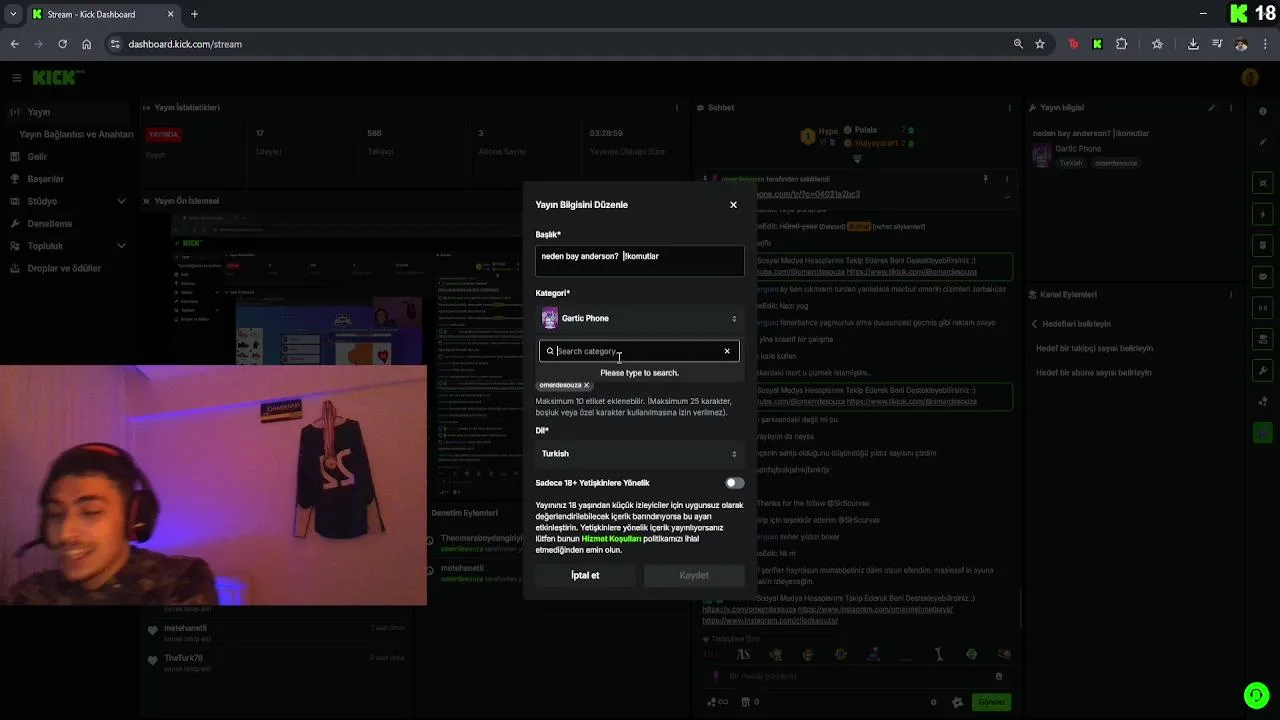Edit stream info with the pencil icon

[x=1212, y=108]
